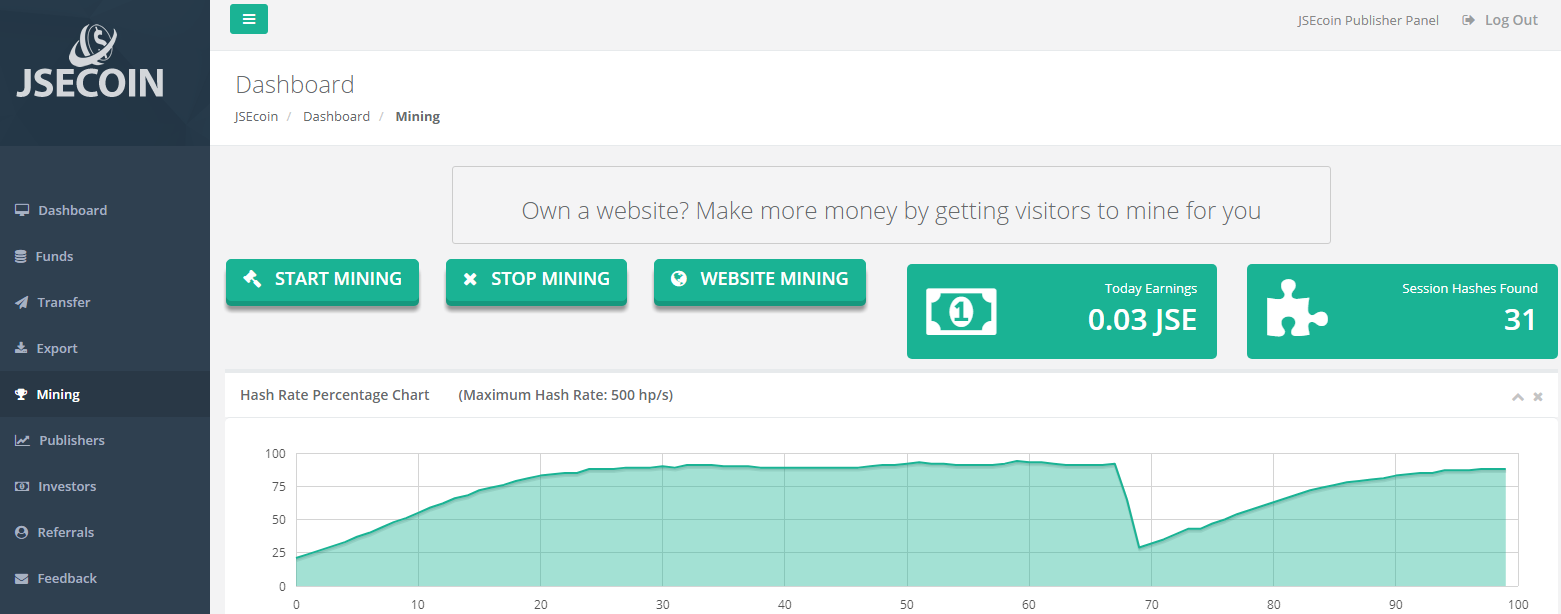
Task: Click the Export download icon
Action: pos(21,348)
